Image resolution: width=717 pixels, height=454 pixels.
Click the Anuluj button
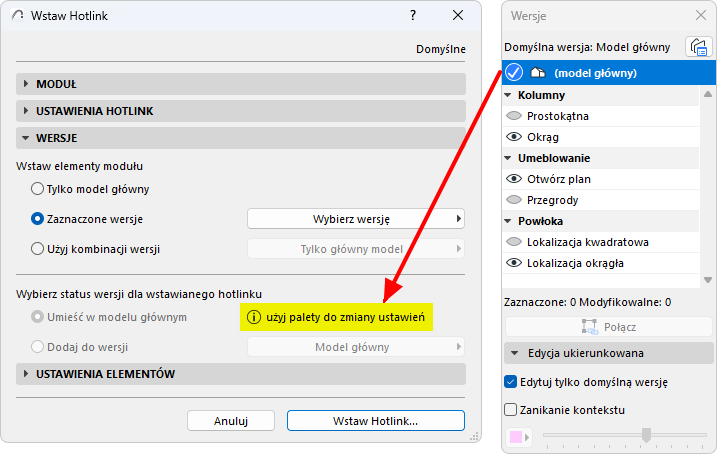pyautogui.click(x=231, y=421)
